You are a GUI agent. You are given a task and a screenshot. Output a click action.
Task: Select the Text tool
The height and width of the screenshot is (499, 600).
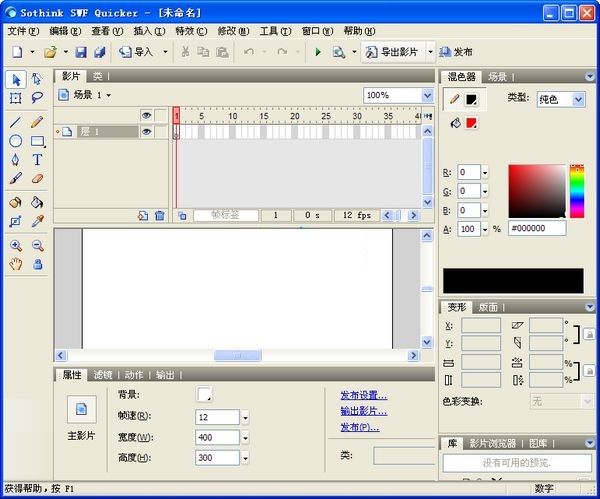pos(37,160)
